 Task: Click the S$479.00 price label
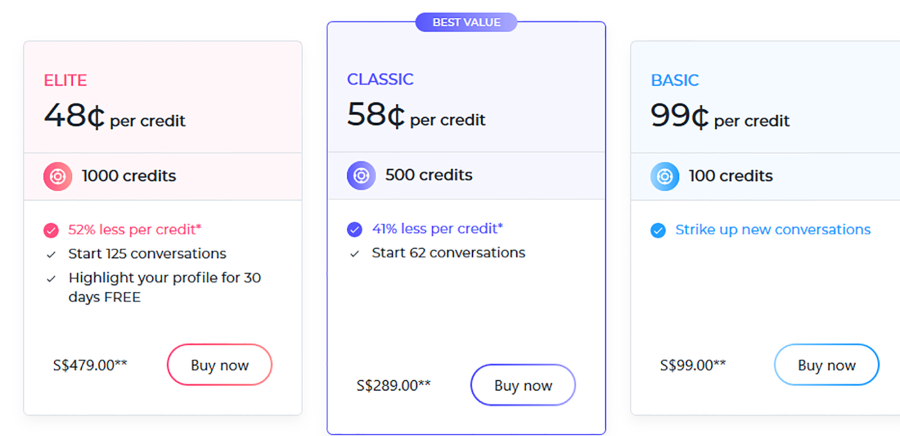click(x=90, y=365)
